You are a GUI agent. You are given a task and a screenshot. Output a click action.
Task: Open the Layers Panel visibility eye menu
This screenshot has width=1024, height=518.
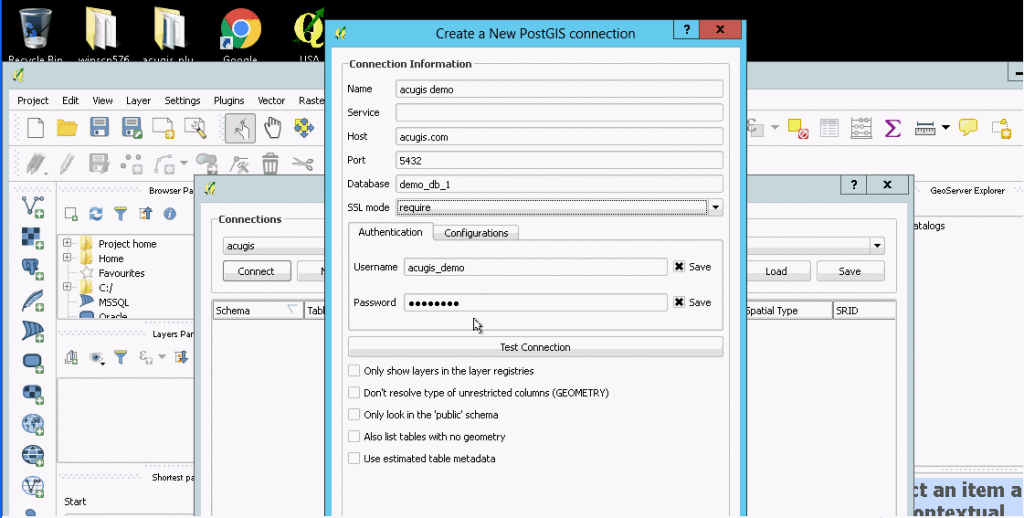tap(97, 357)
